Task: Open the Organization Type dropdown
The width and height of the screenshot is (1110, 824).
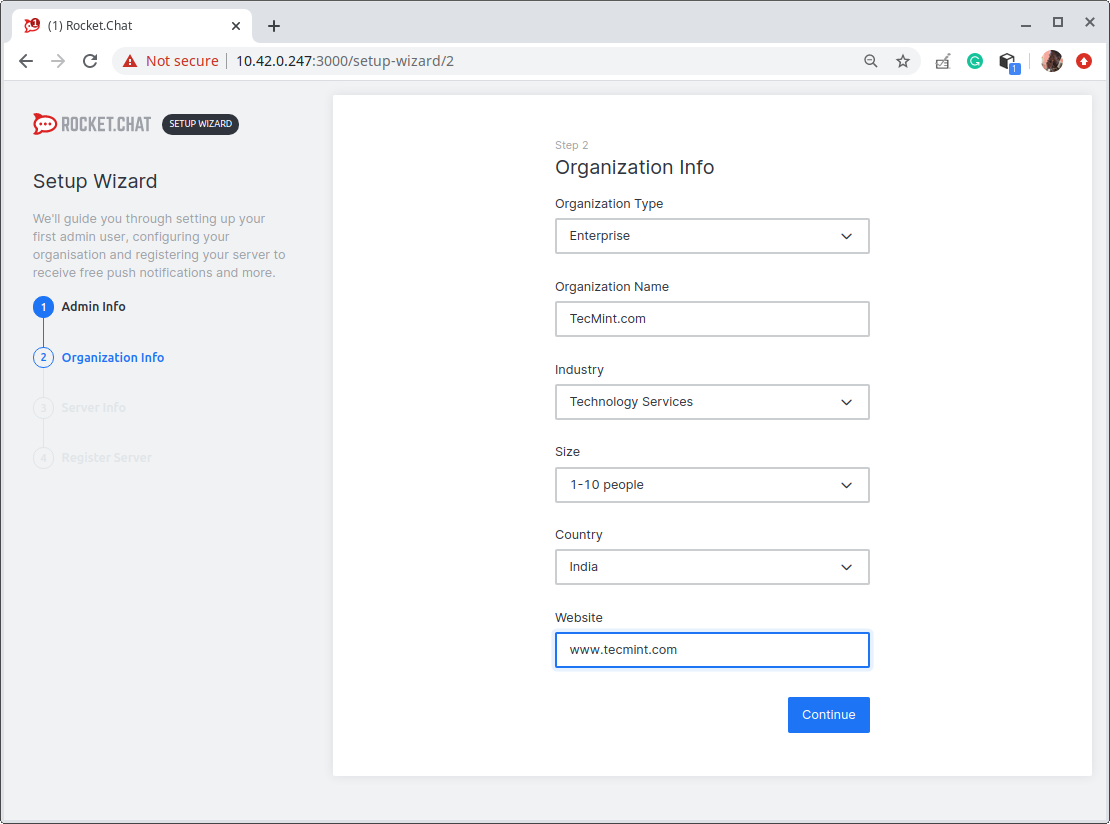Action: (x=712, y=236)
